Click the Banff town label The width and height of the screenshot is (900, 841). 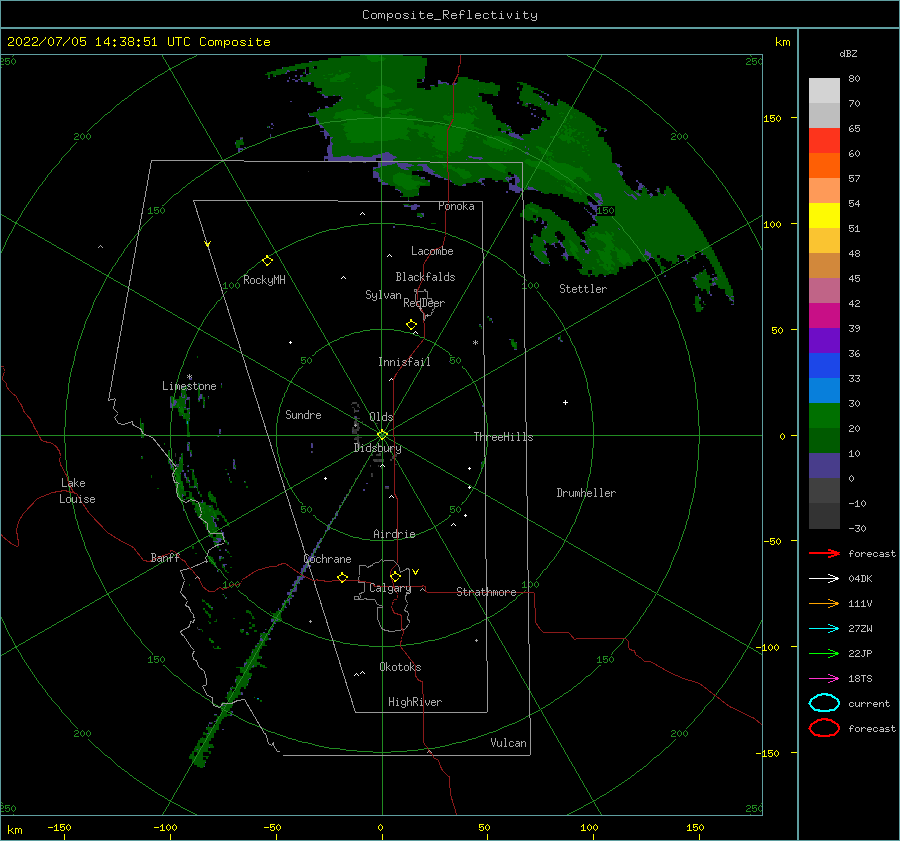coord(165,557)
